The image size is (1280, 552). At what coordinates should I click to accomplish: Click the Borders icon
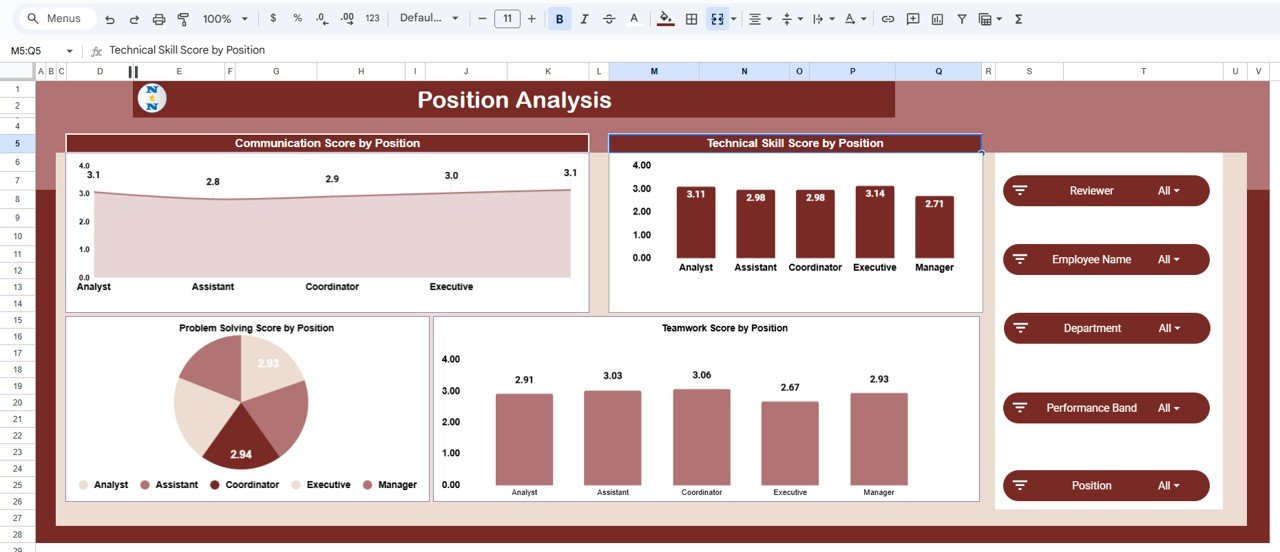[691, 19]
